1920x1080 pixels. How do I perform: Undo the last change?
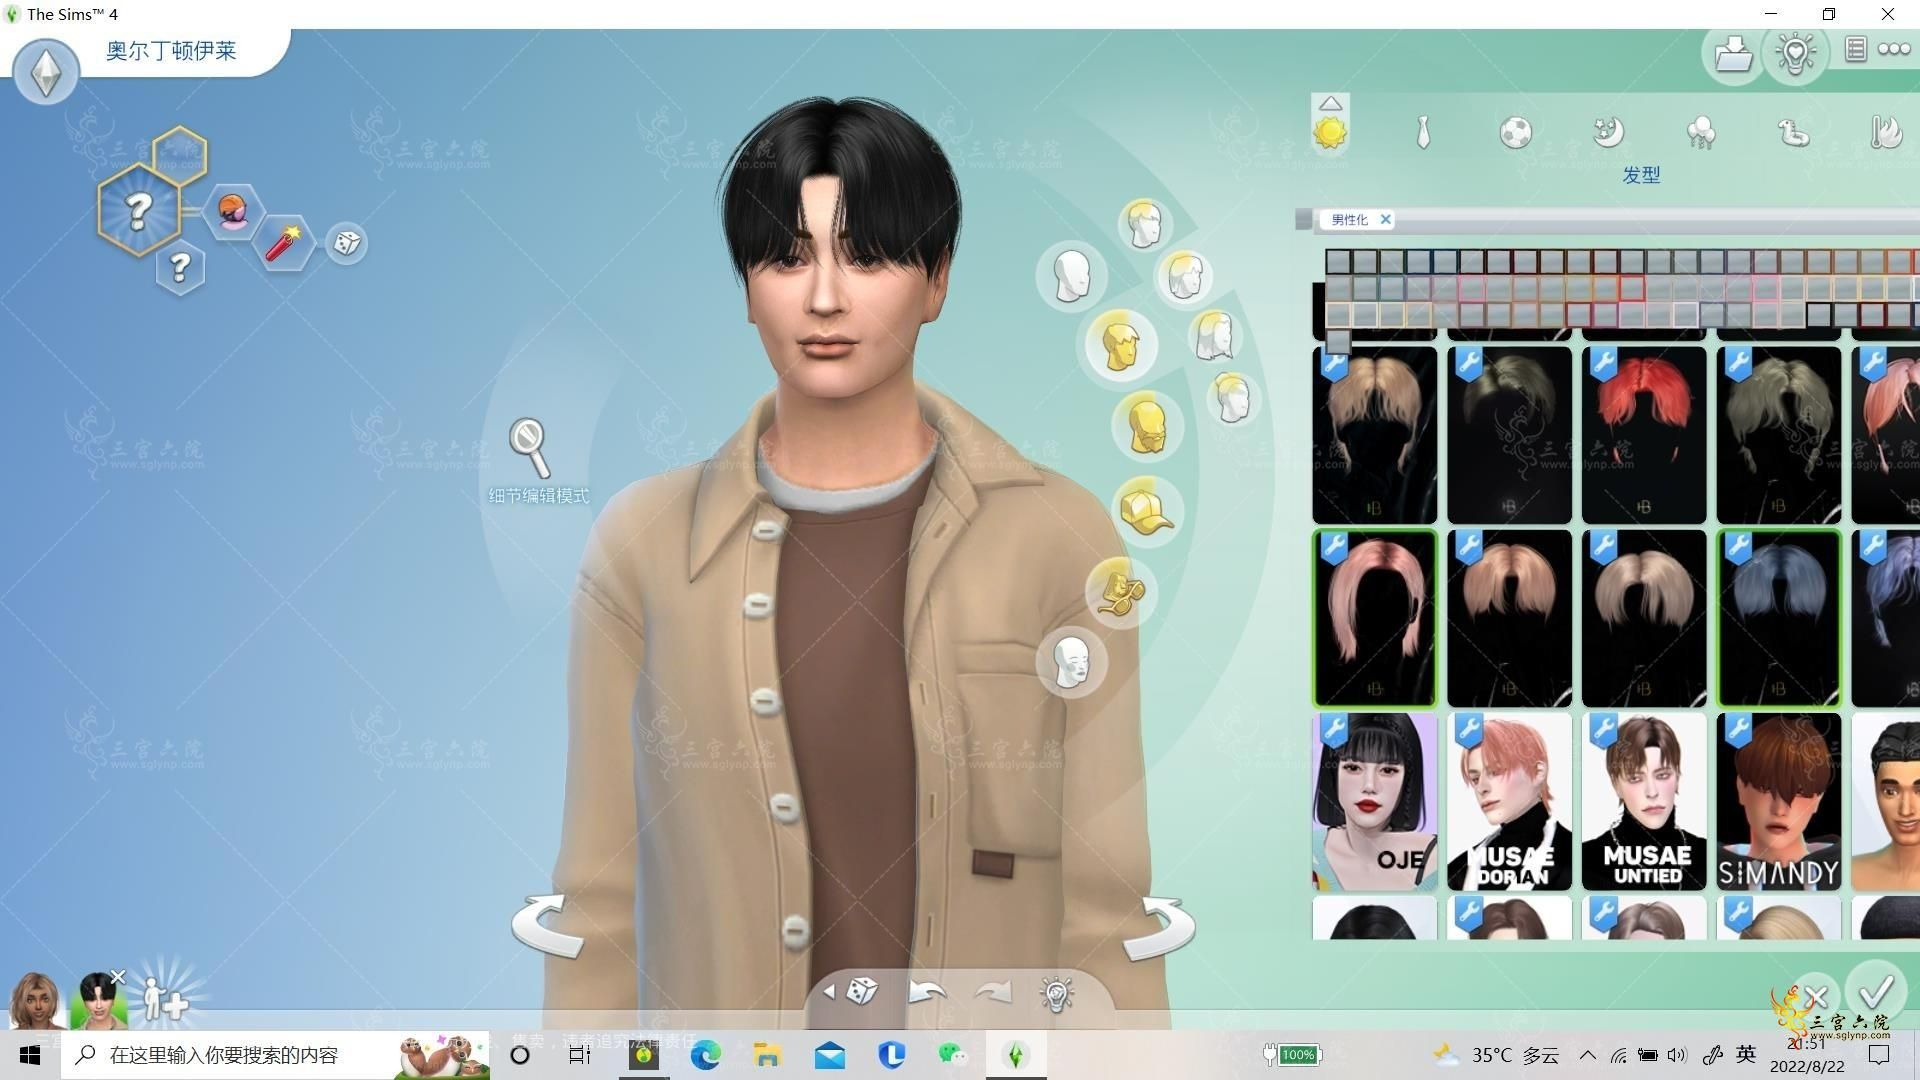click(927, 992)
